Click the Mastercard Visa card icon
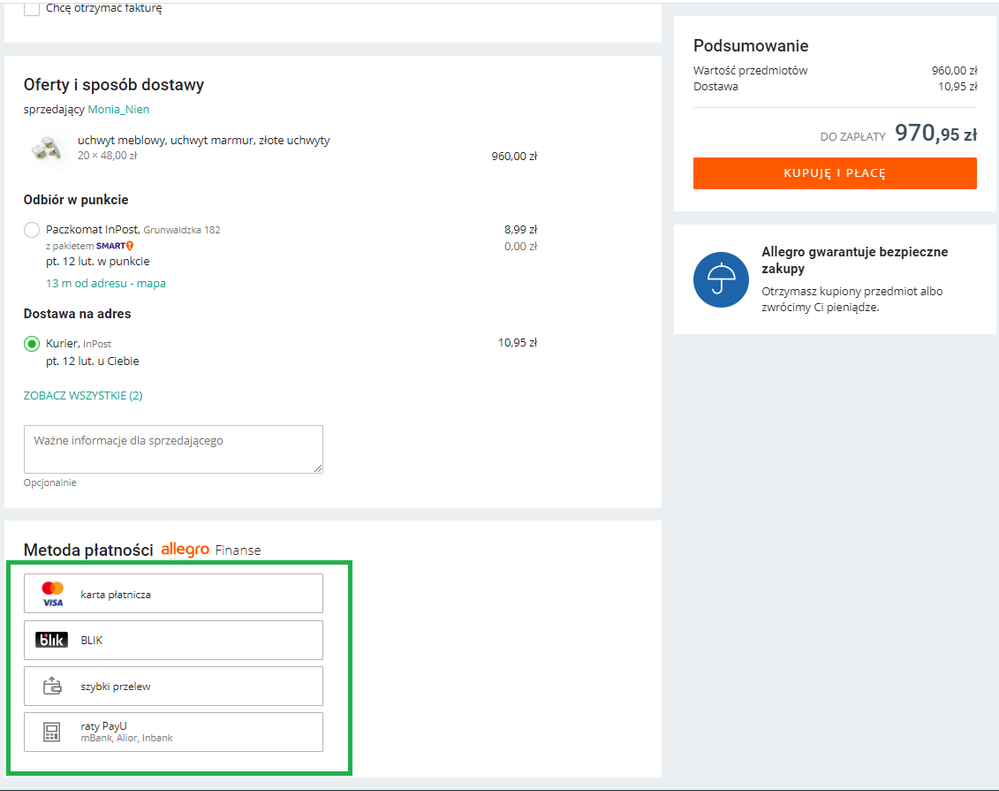 pyautogui.click(x=52, y=594)
